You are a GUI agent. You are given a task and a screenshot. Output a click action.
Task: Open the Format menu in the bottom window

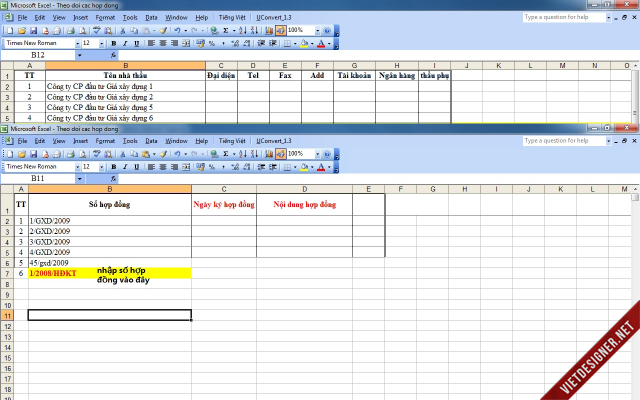[105, 141]
